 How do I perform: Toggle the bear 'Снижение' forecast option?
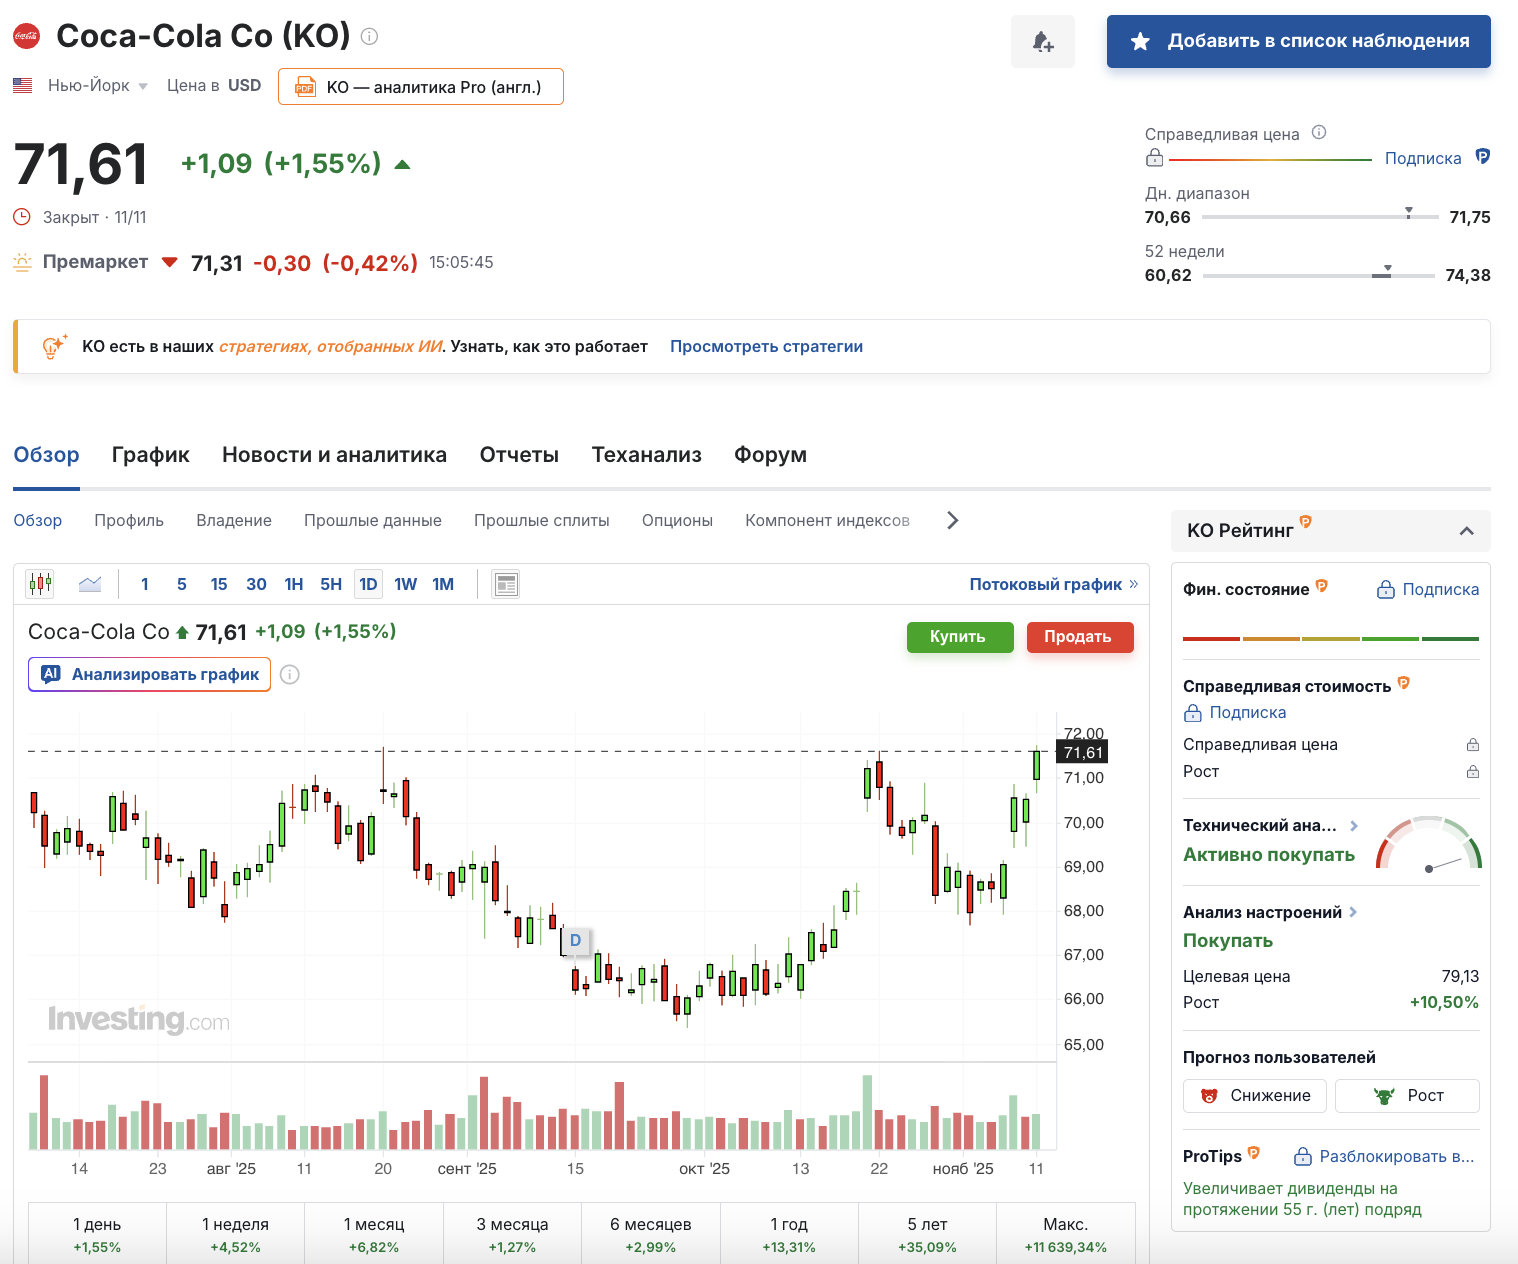pos(1255,1095)
